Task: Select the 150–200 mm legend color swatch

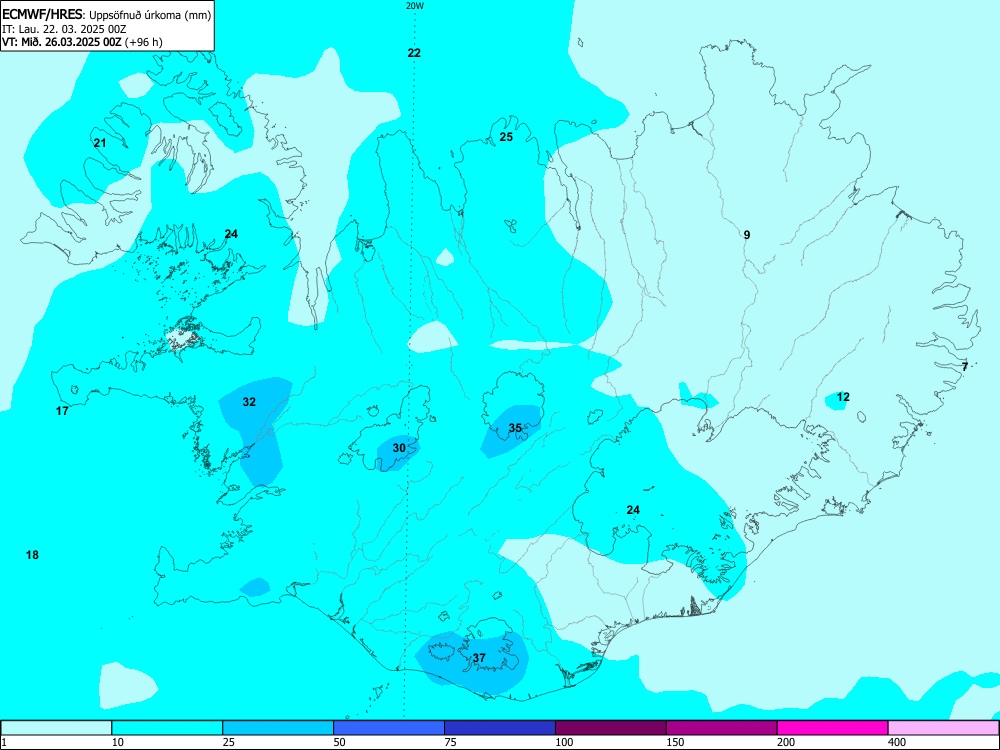Action: coord(722,728)
